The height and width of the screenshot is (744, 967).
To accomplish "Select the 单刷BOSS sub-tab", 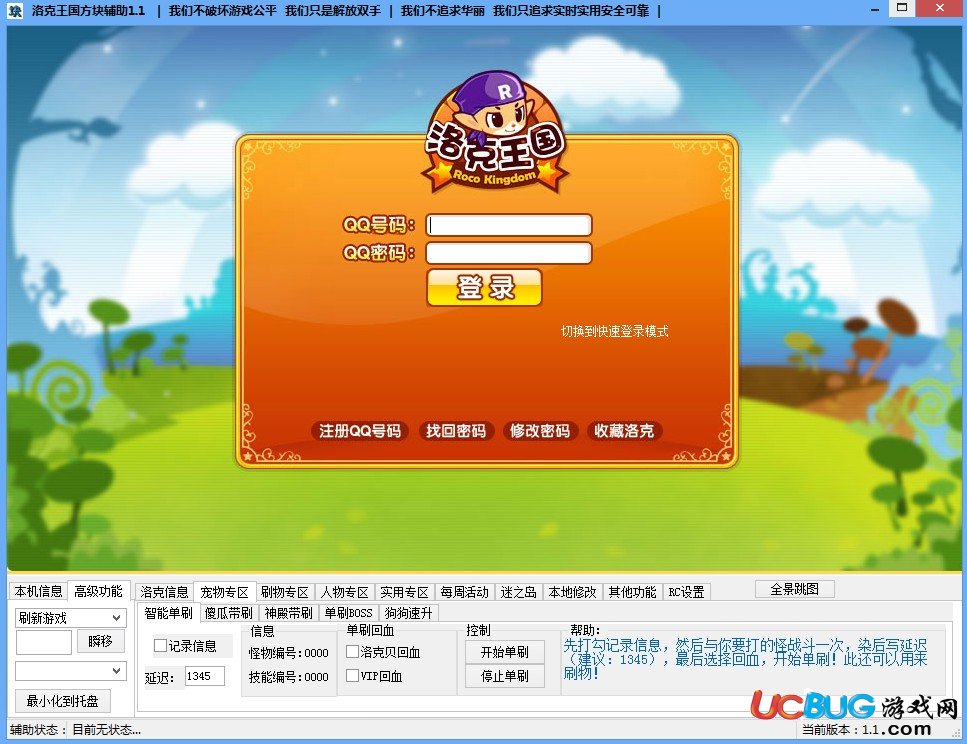I will point(348,613).
